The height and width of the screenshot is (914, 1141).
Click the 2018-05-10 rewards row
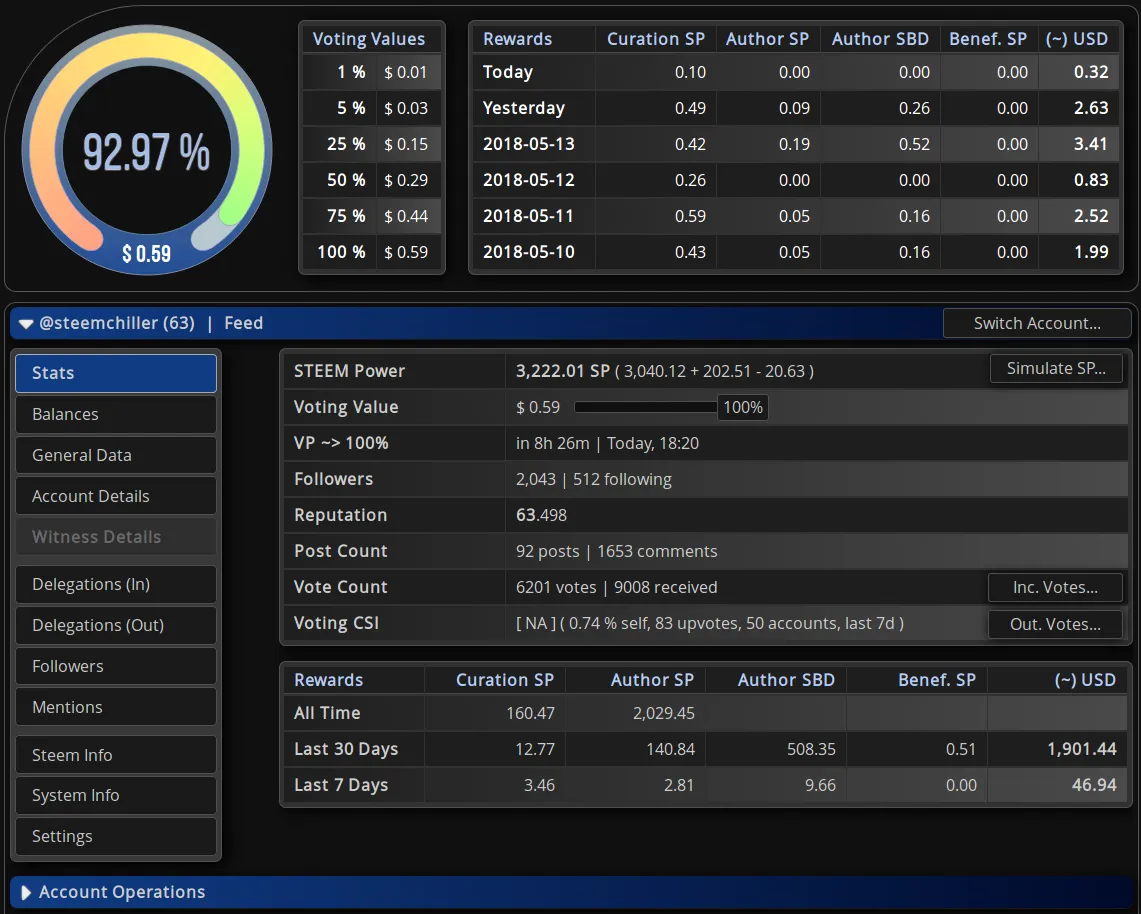tap(796, 252)
